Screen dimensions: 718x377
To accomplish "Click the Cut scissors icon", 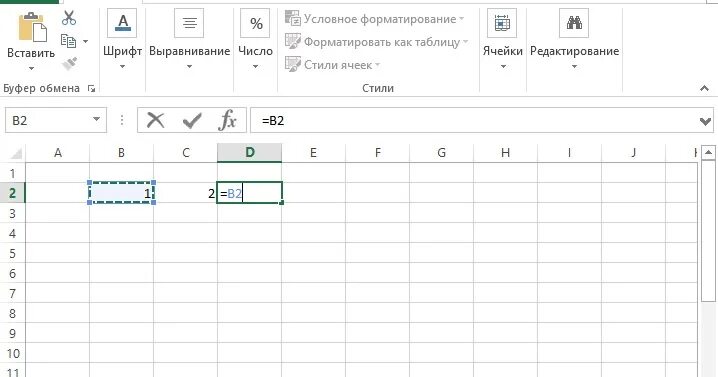I will [69, 18].
